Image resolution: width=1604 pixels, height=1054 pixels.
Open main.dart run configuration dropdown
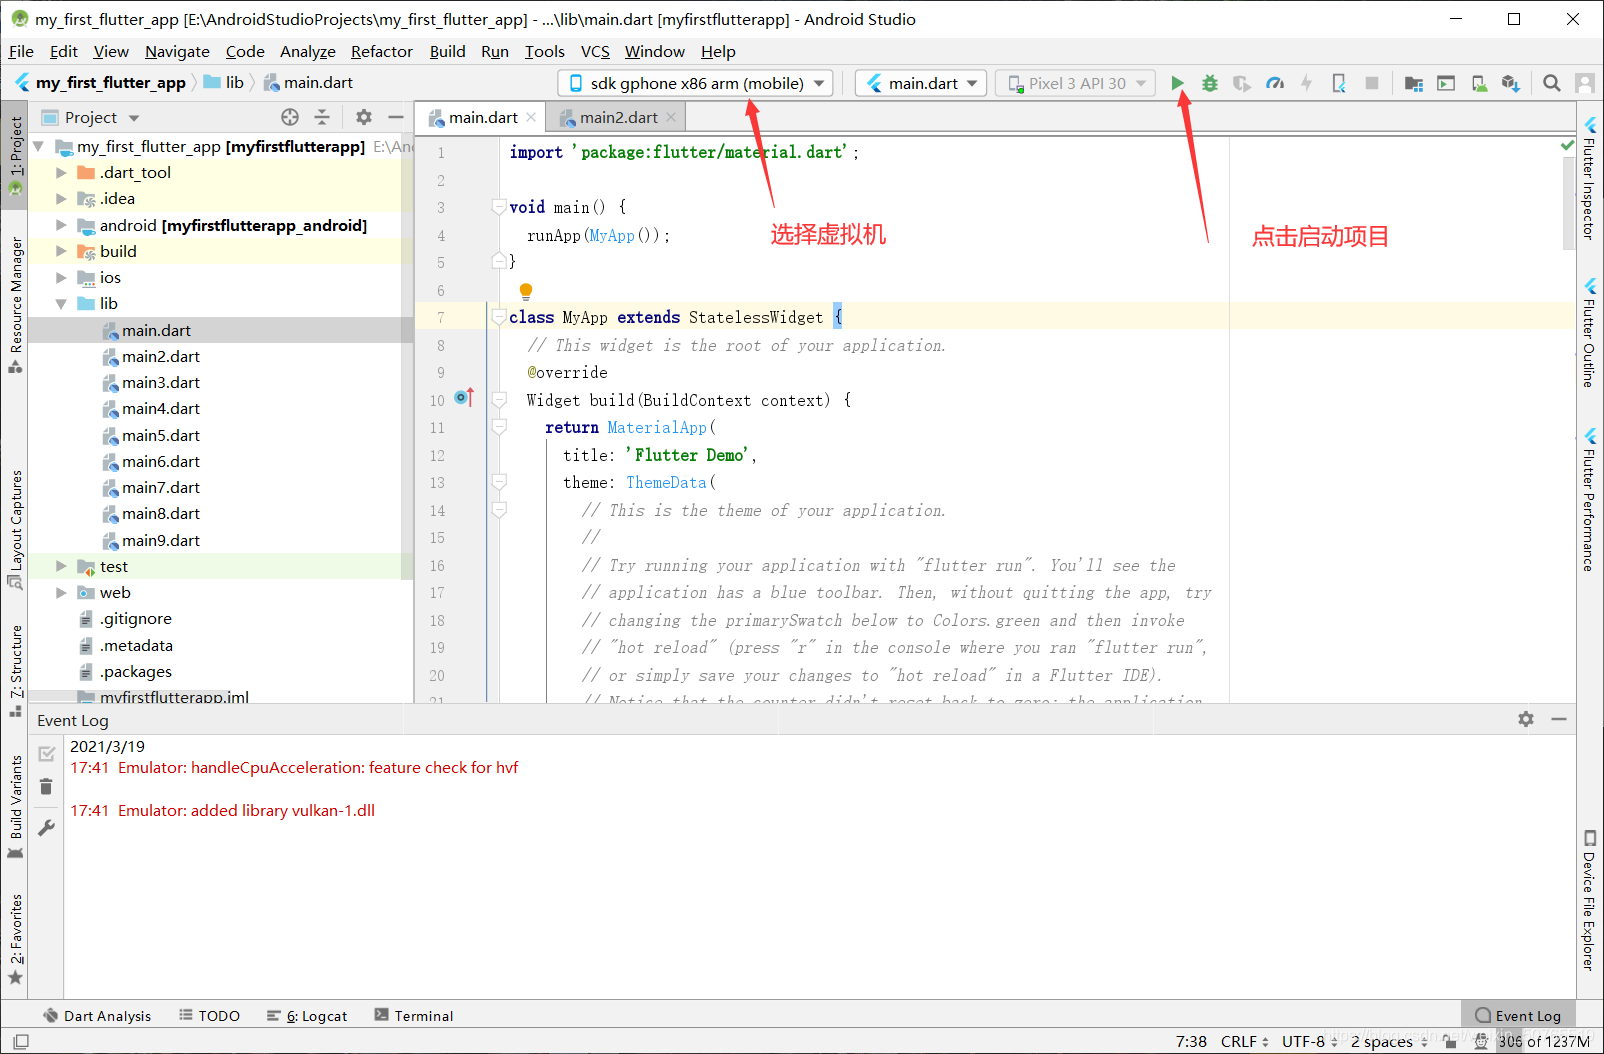(922, 83)
